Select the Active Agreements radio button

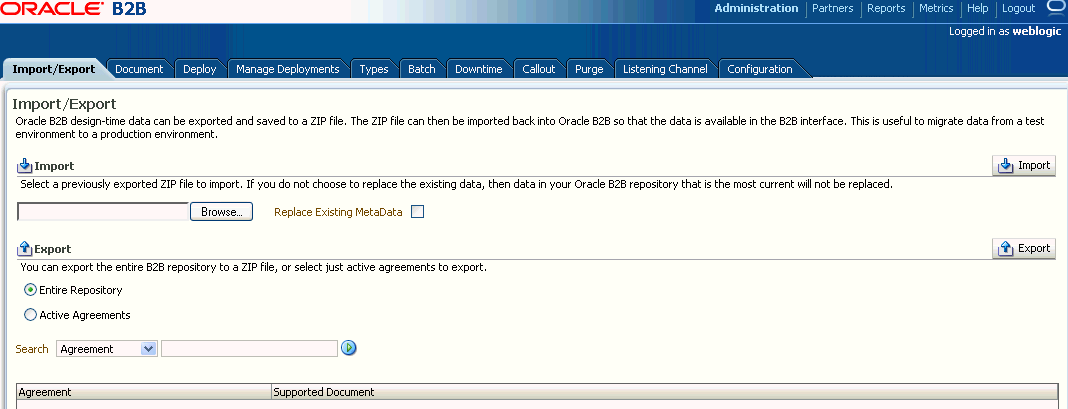(30, 315)
